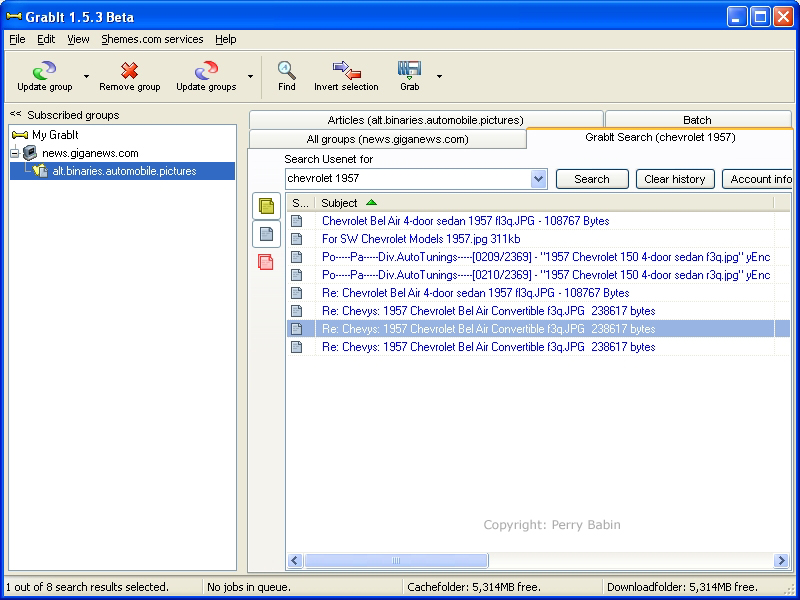Click the Invert selection arrows icon

click(346, 70)
